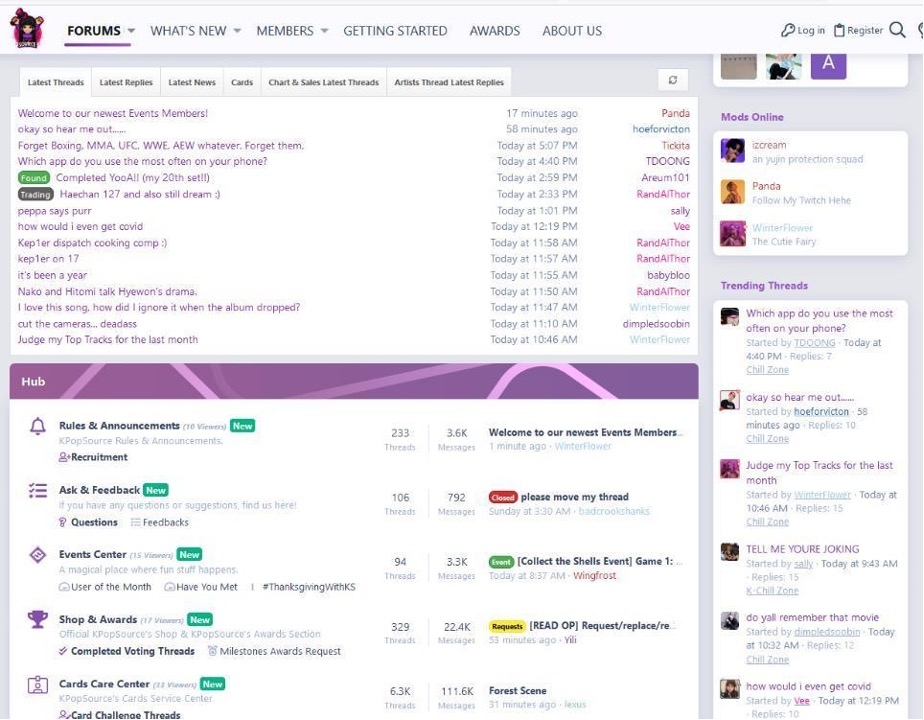This screenshot has width=924, height=720.
Task: Click the yellow Requests thread tag
Action: (x=507, y=626)
